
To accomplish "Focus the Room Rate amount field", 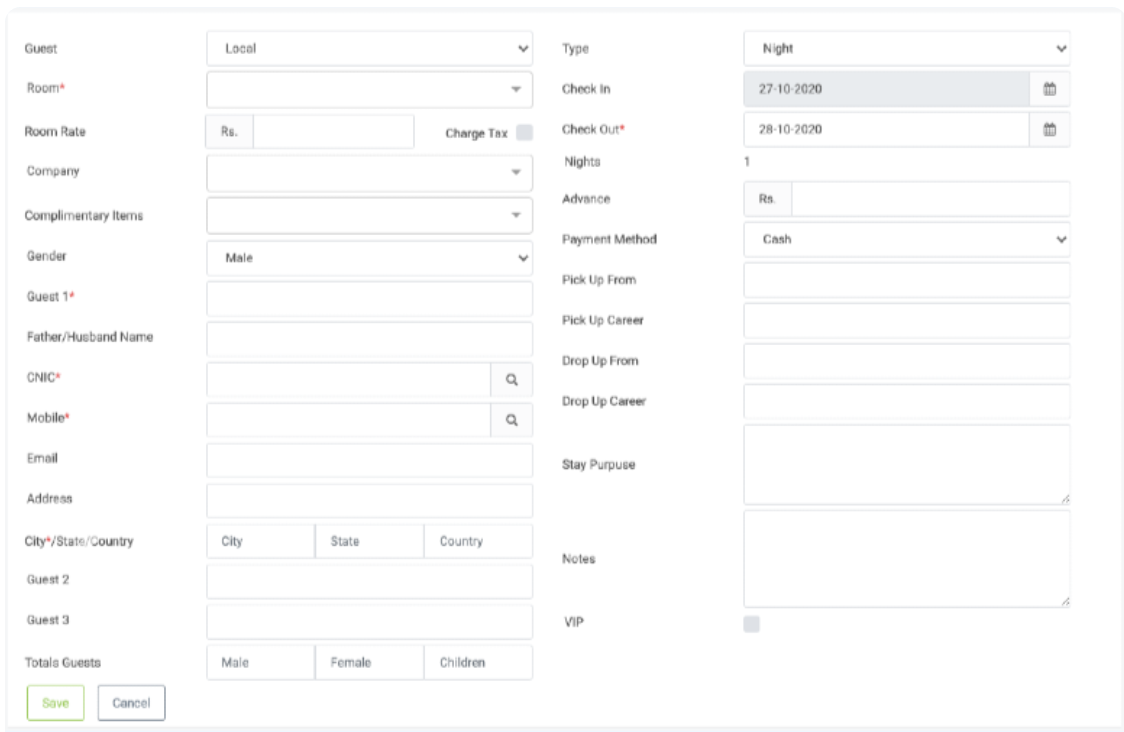I will pos(333,132).
